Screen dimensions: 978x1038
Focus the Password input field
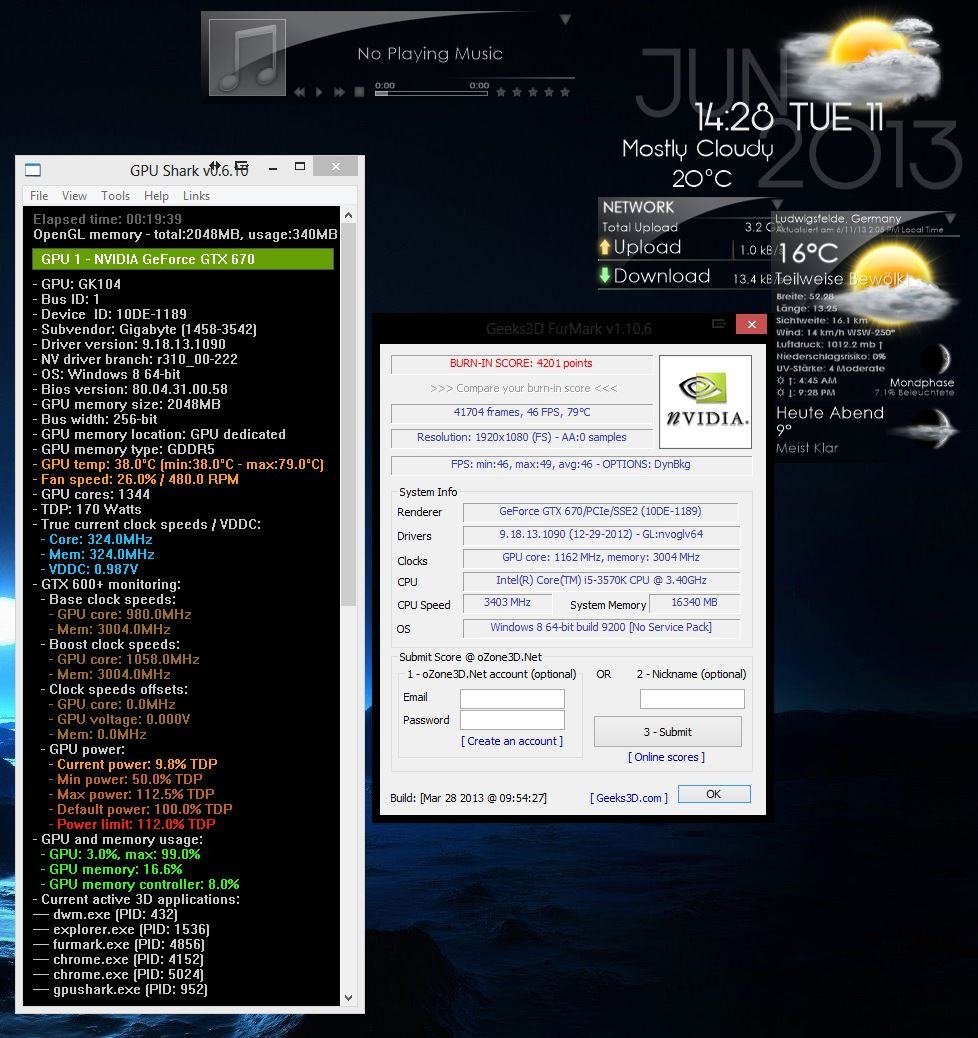(513, 720)
